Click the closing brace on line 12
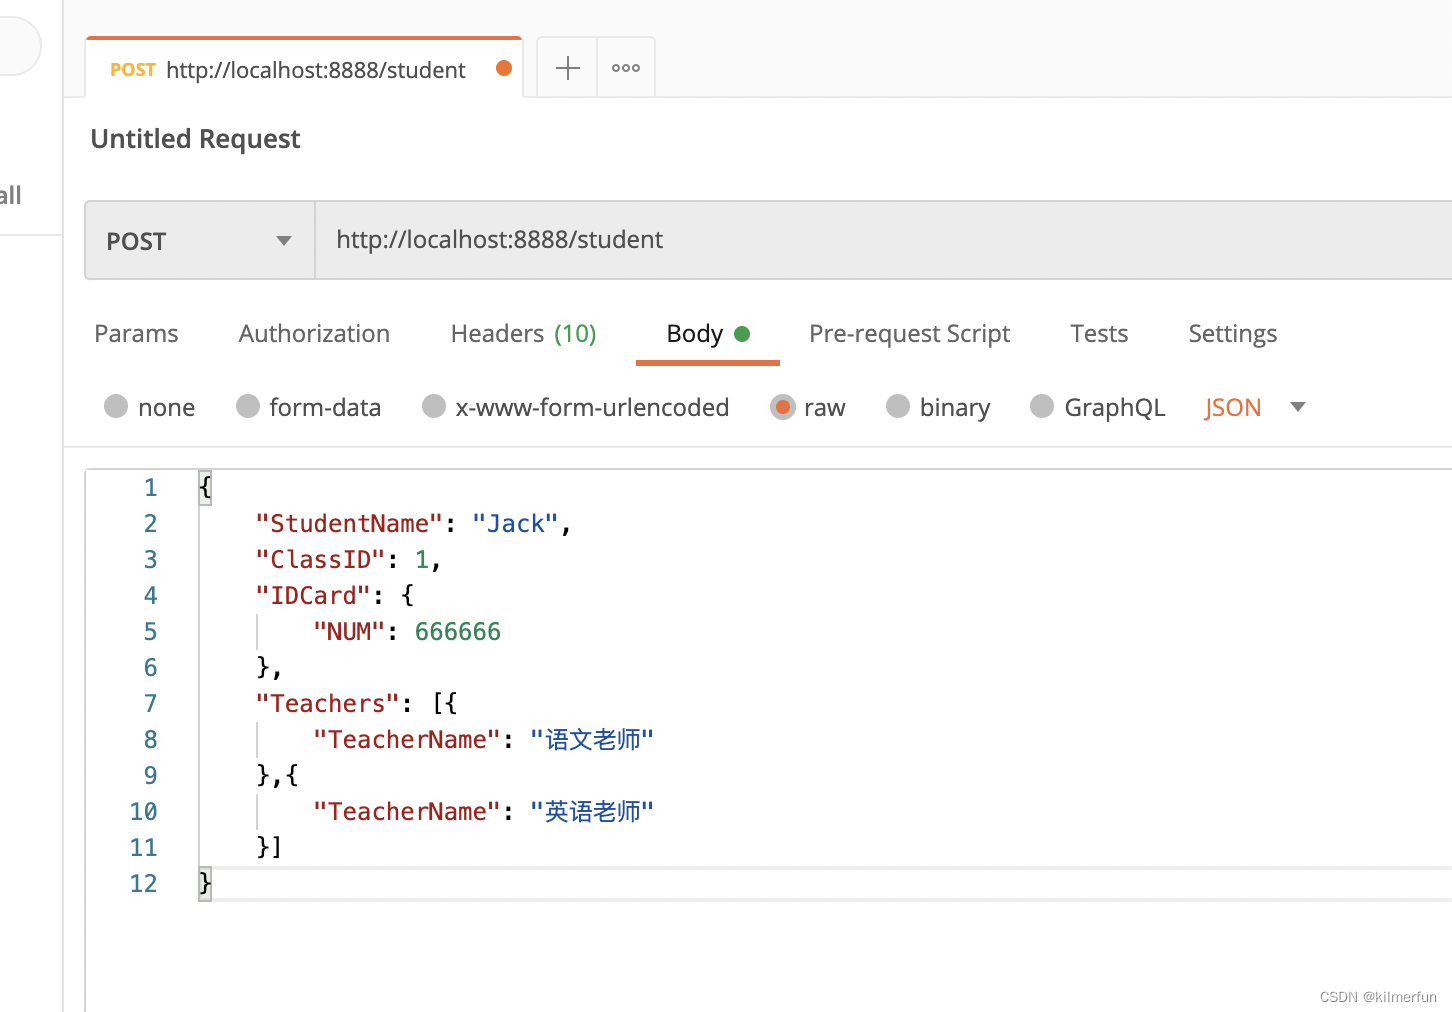The image size is (1452, 1012). tap(205, 883)
